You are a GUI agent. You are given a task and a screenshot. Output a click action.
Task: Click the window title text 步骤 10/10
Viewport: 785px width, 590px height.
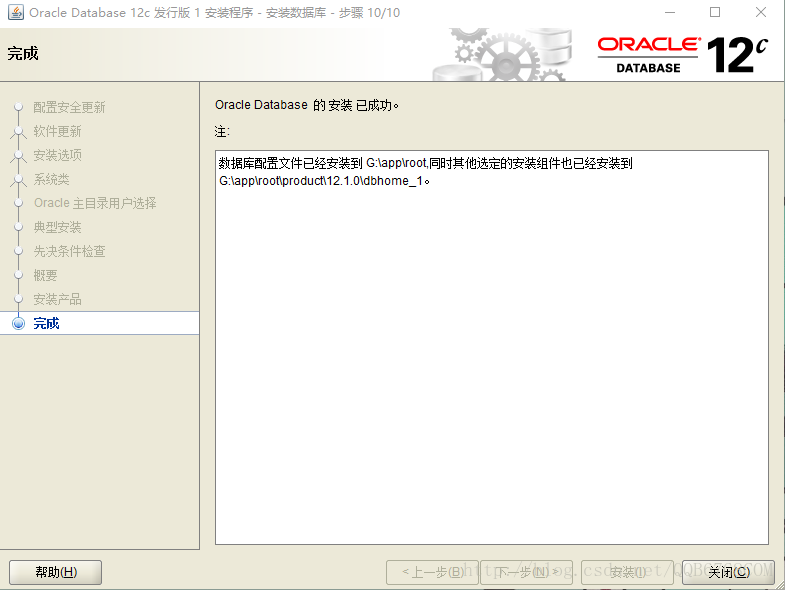click(x=369, y=13)
